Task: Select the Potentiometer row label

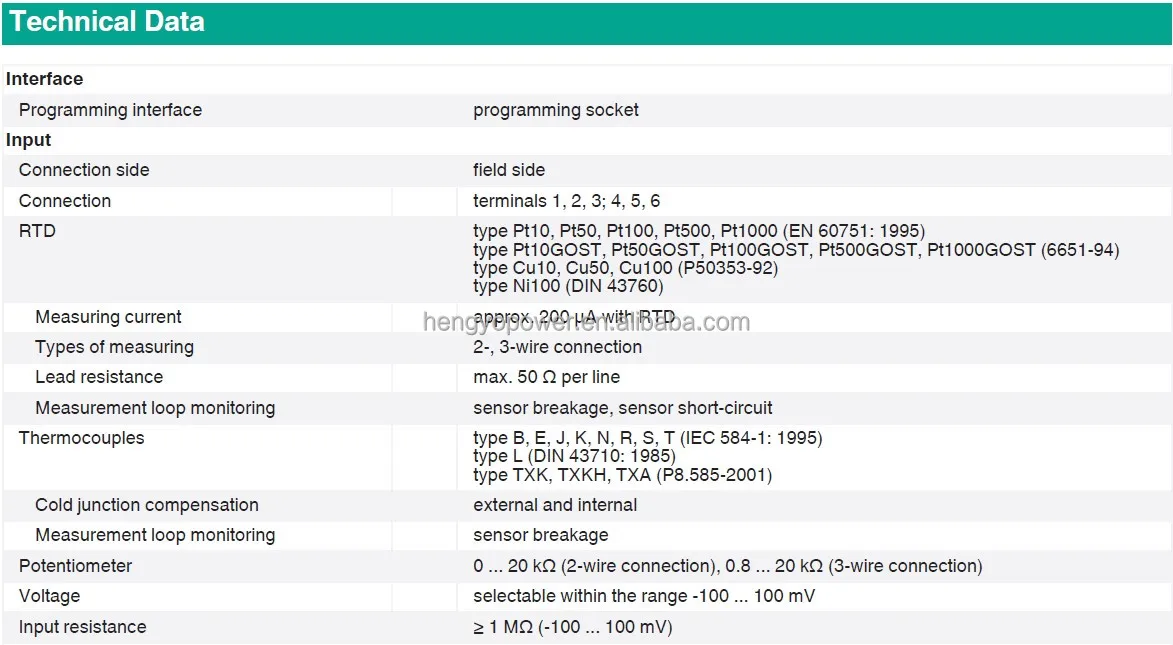Action: [x=76, y=566]
